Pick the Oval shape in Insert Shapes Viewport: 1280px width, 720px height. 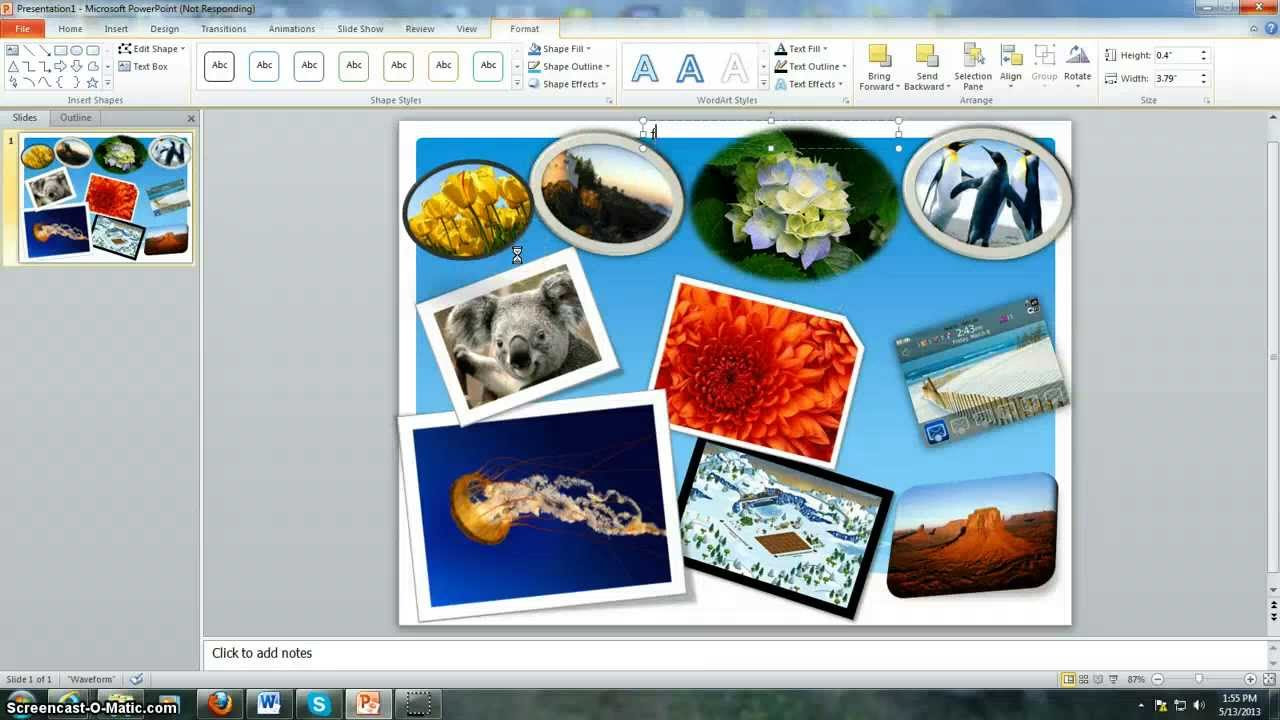[x=76, y=50]
